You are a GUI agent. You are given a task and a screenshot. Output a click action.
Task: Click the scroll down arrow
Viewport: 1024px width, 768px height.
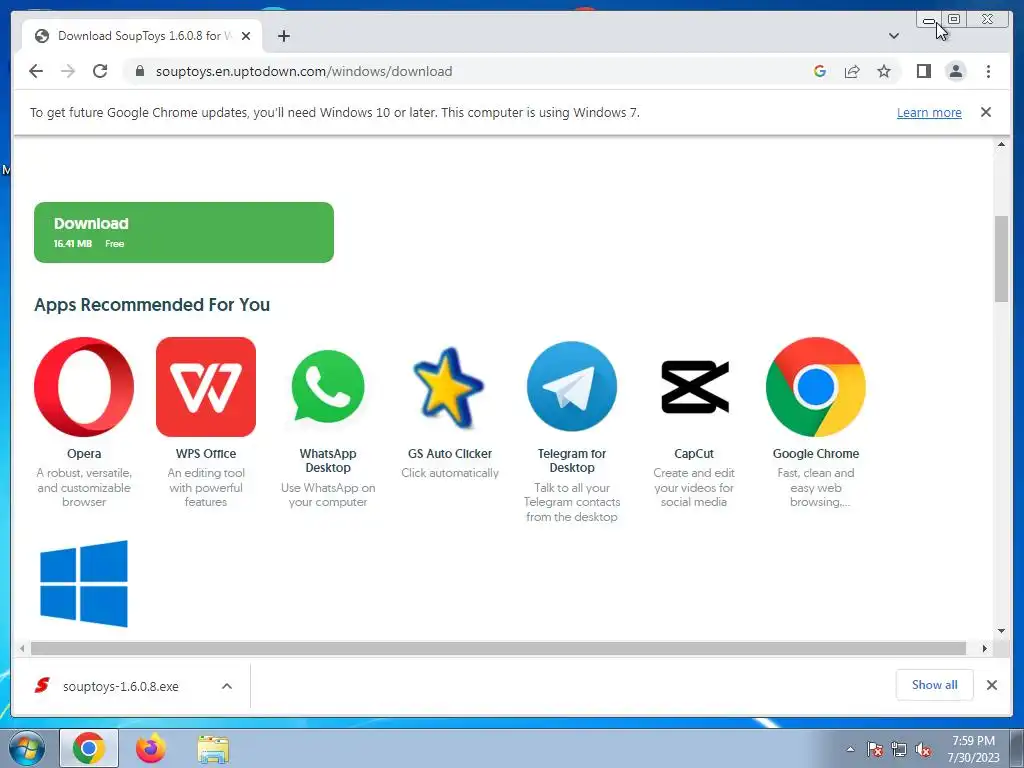[1001, 631]
